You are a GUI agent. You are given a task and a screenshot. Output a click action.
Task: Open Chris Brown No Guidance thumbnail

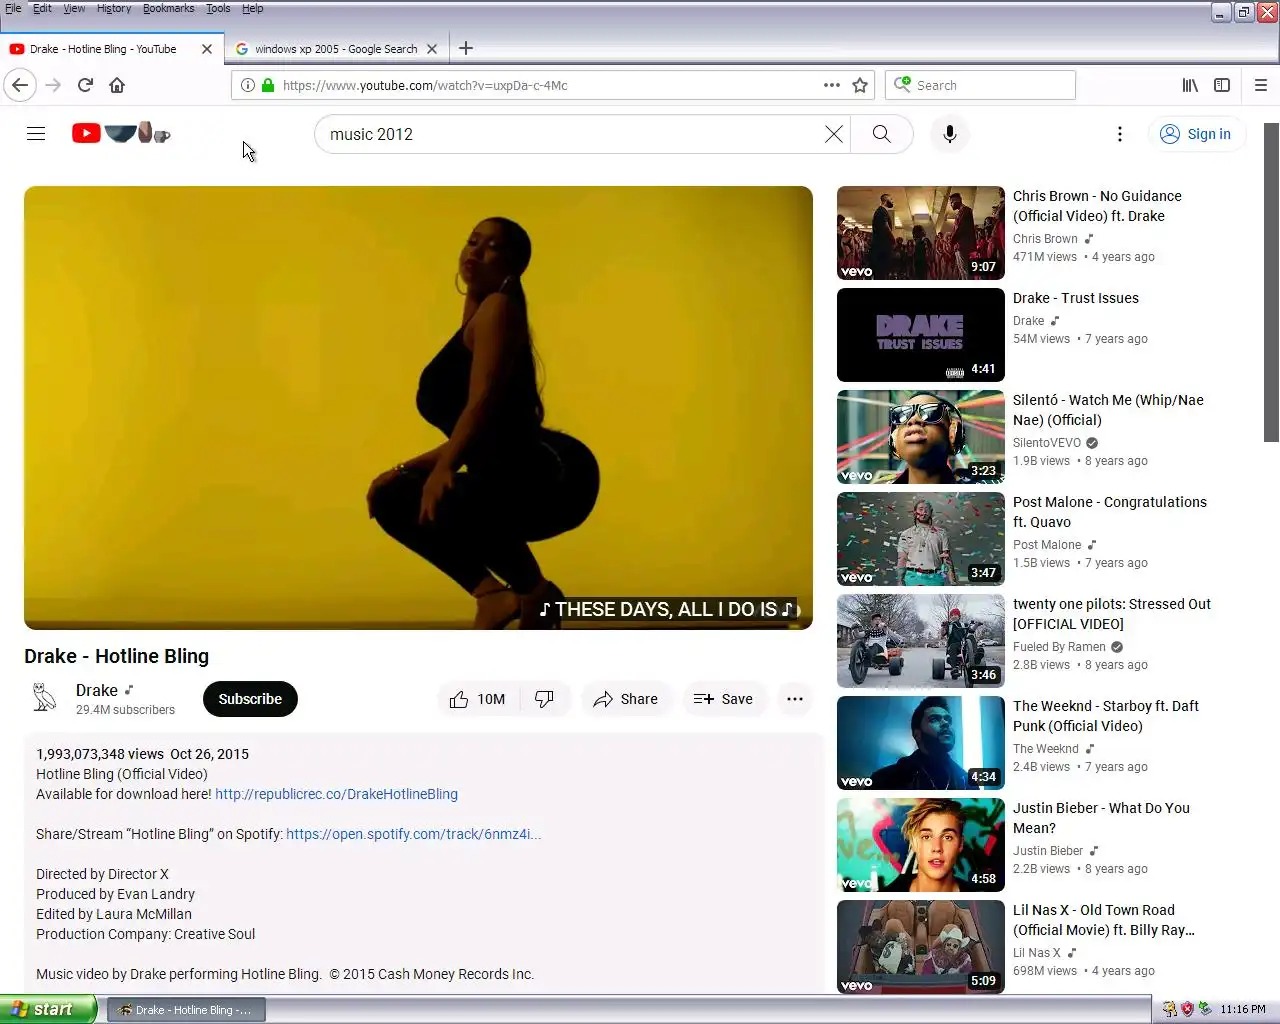(x=921, y=233)
